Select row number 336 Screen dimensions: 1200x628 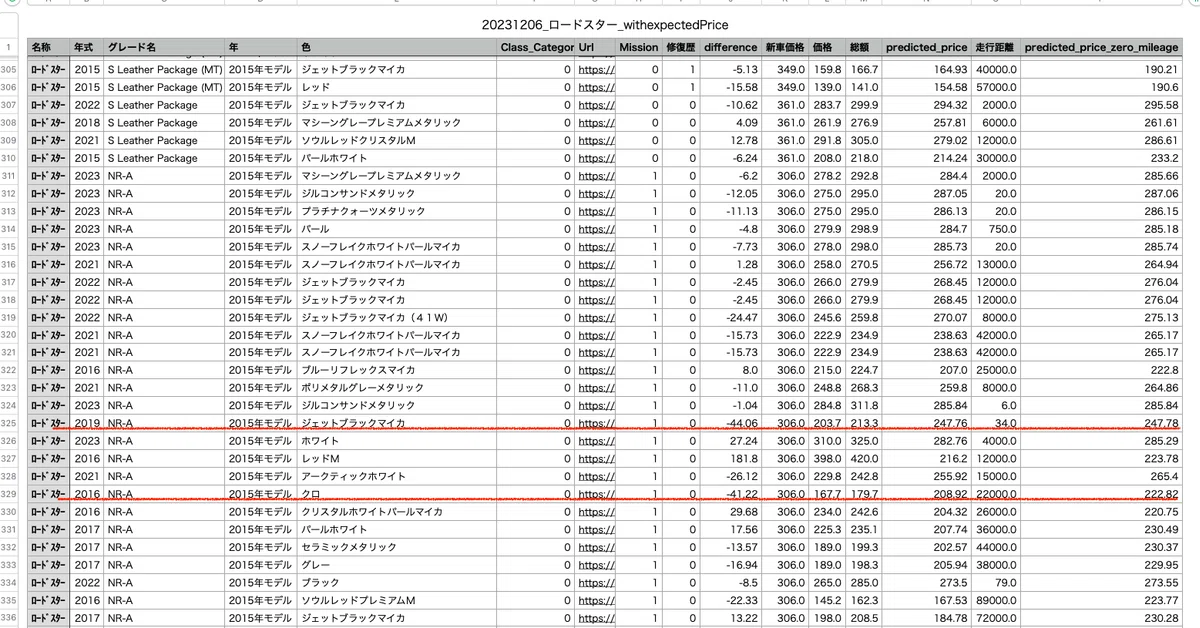click(x=11, y=617)
